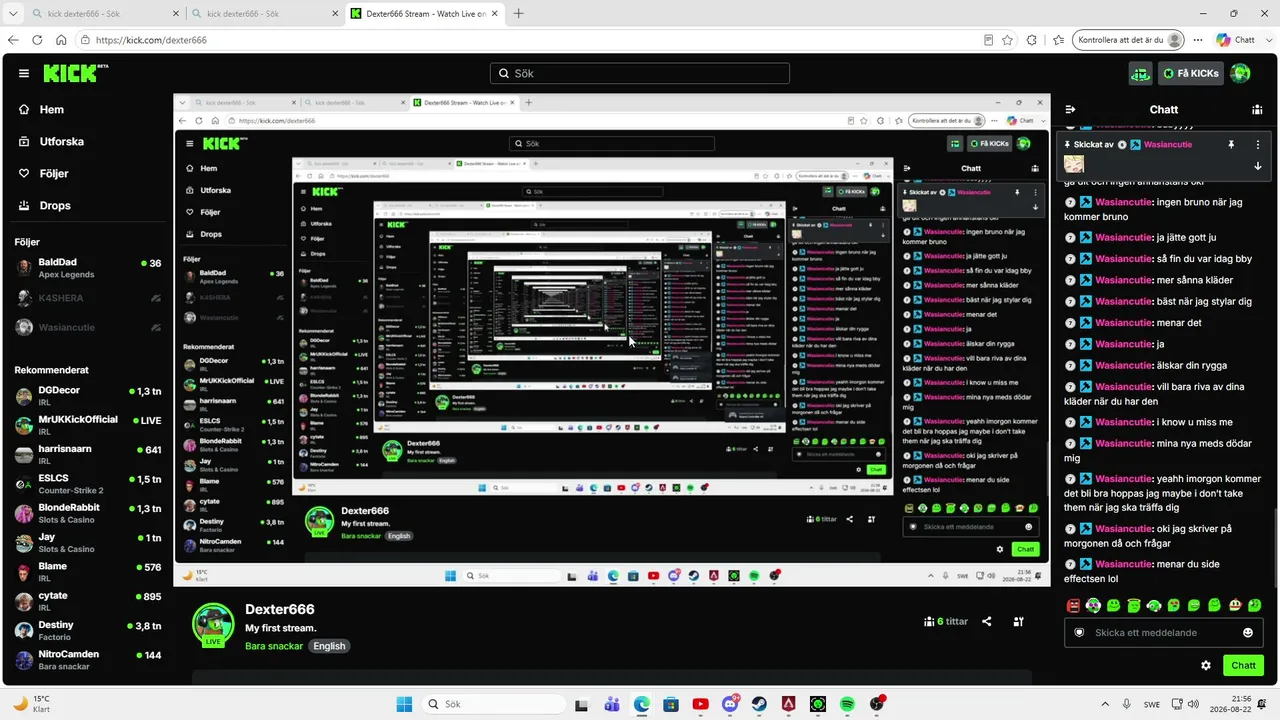
Task: Open MrUKKickOfficial recommended channel
Action: click(89, 425)
